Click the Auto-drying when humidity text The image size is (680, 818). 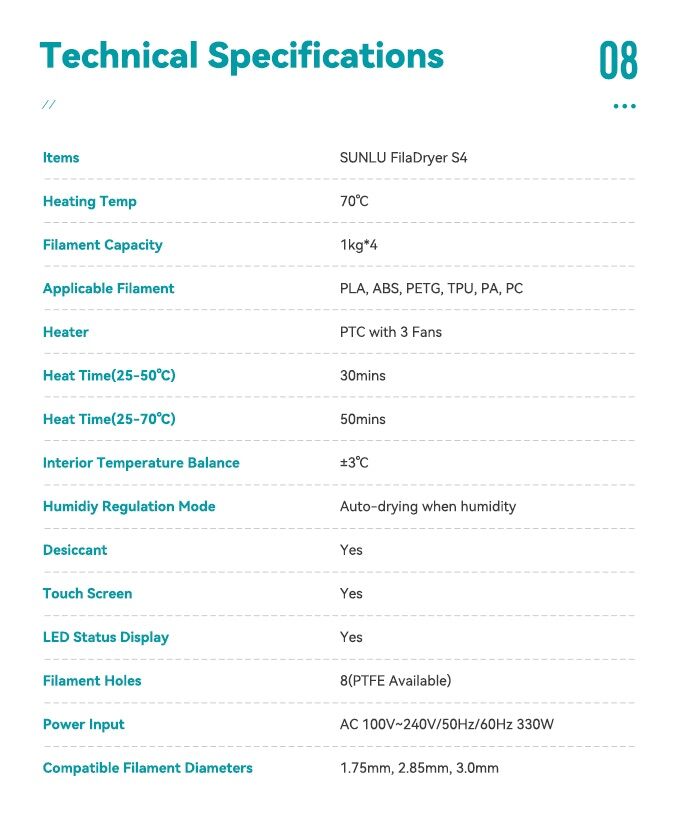point(428,506)
